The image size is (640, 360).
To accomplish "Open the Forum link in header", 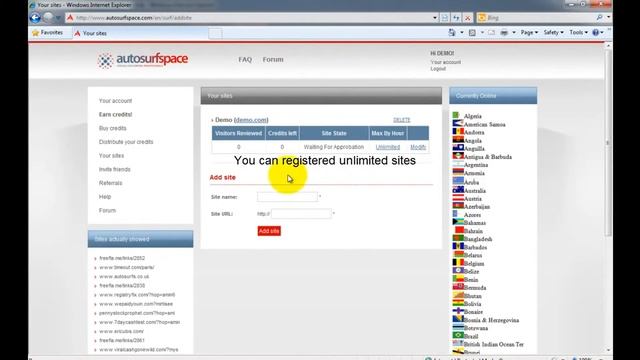I will pos(273,60).
